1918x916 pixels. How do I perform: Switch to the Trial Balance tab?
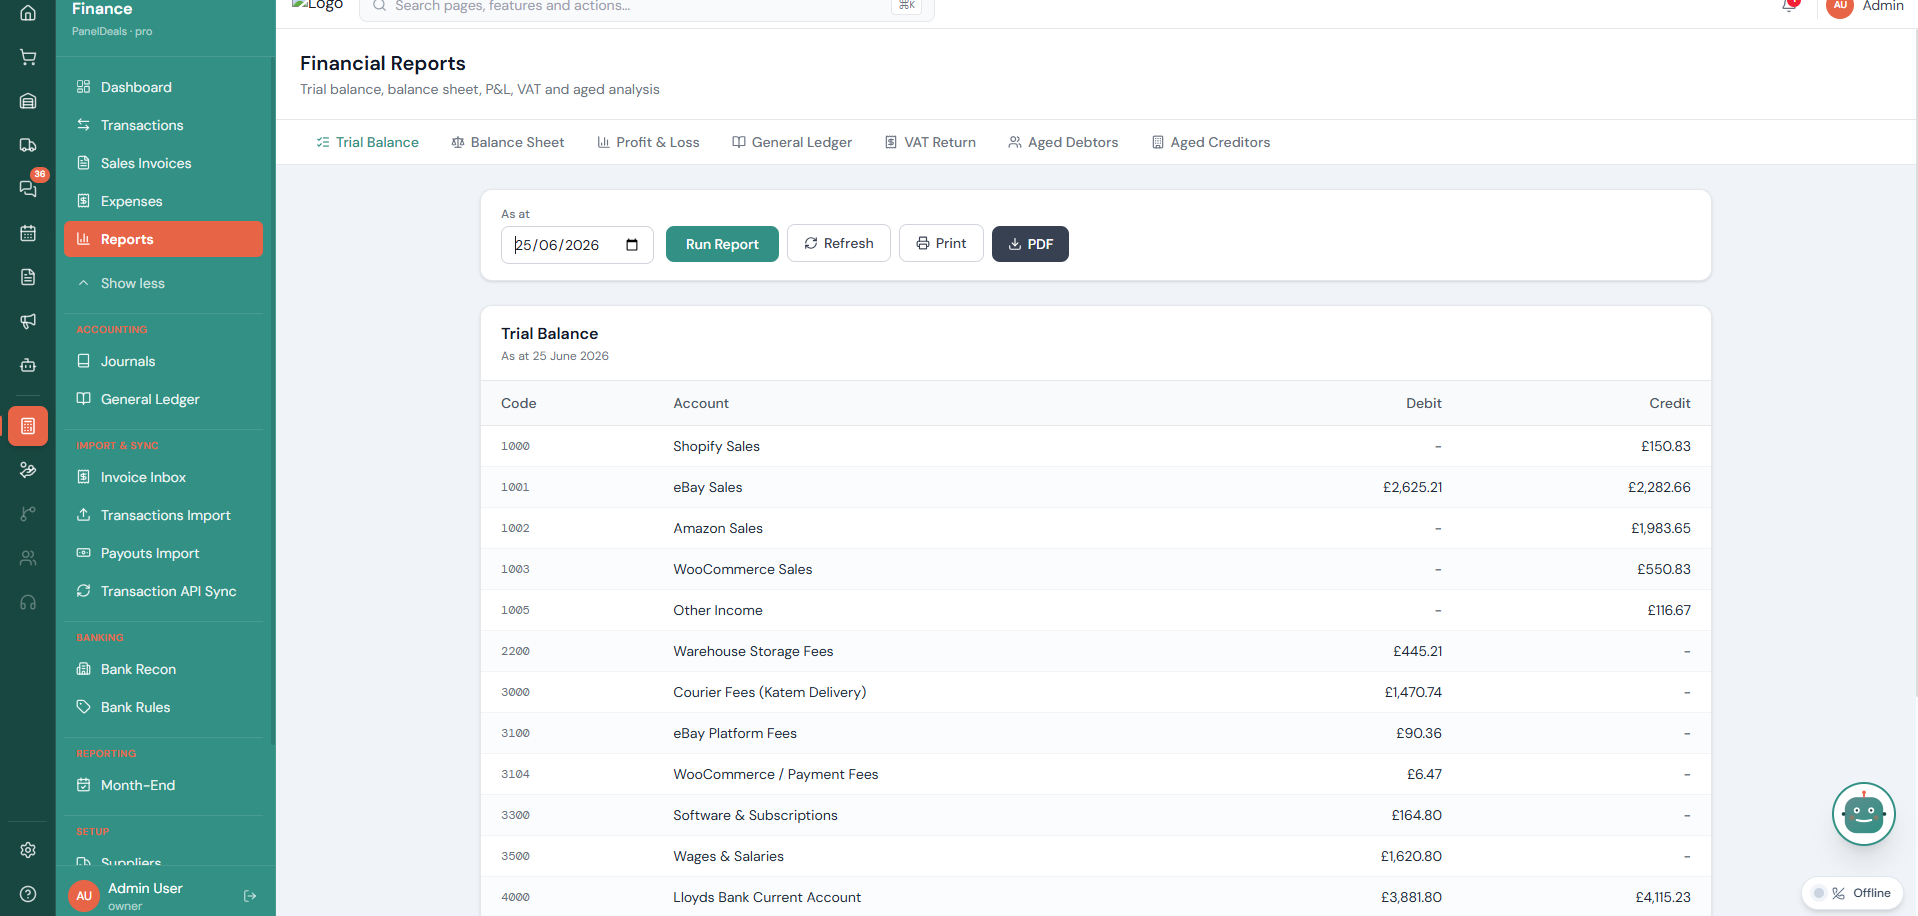[367, 142]
